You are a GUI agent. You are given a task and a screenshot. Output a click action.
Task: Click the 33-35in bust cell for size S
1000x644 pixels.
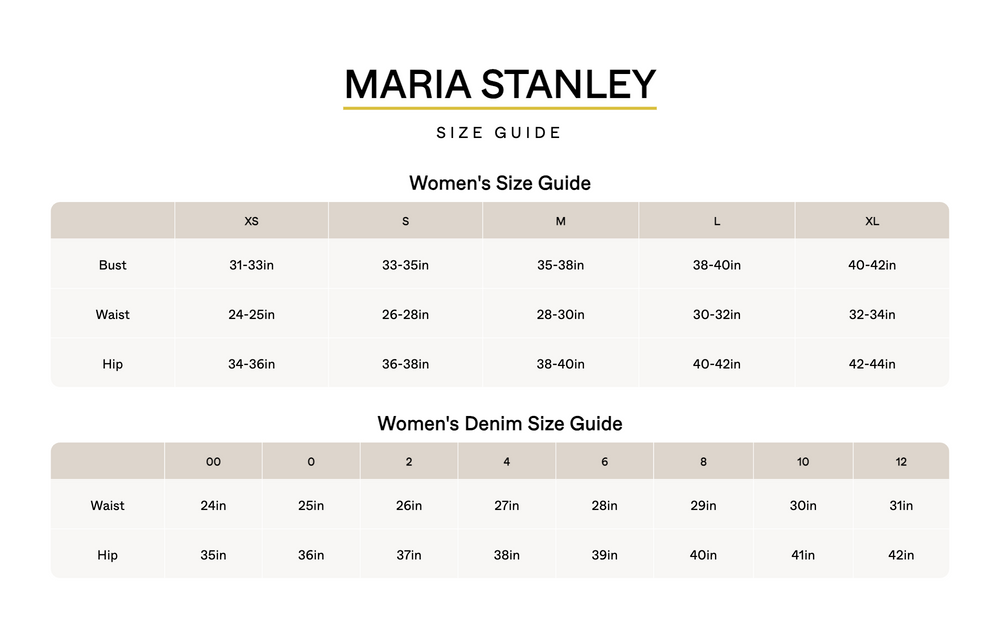click(405, 265)
